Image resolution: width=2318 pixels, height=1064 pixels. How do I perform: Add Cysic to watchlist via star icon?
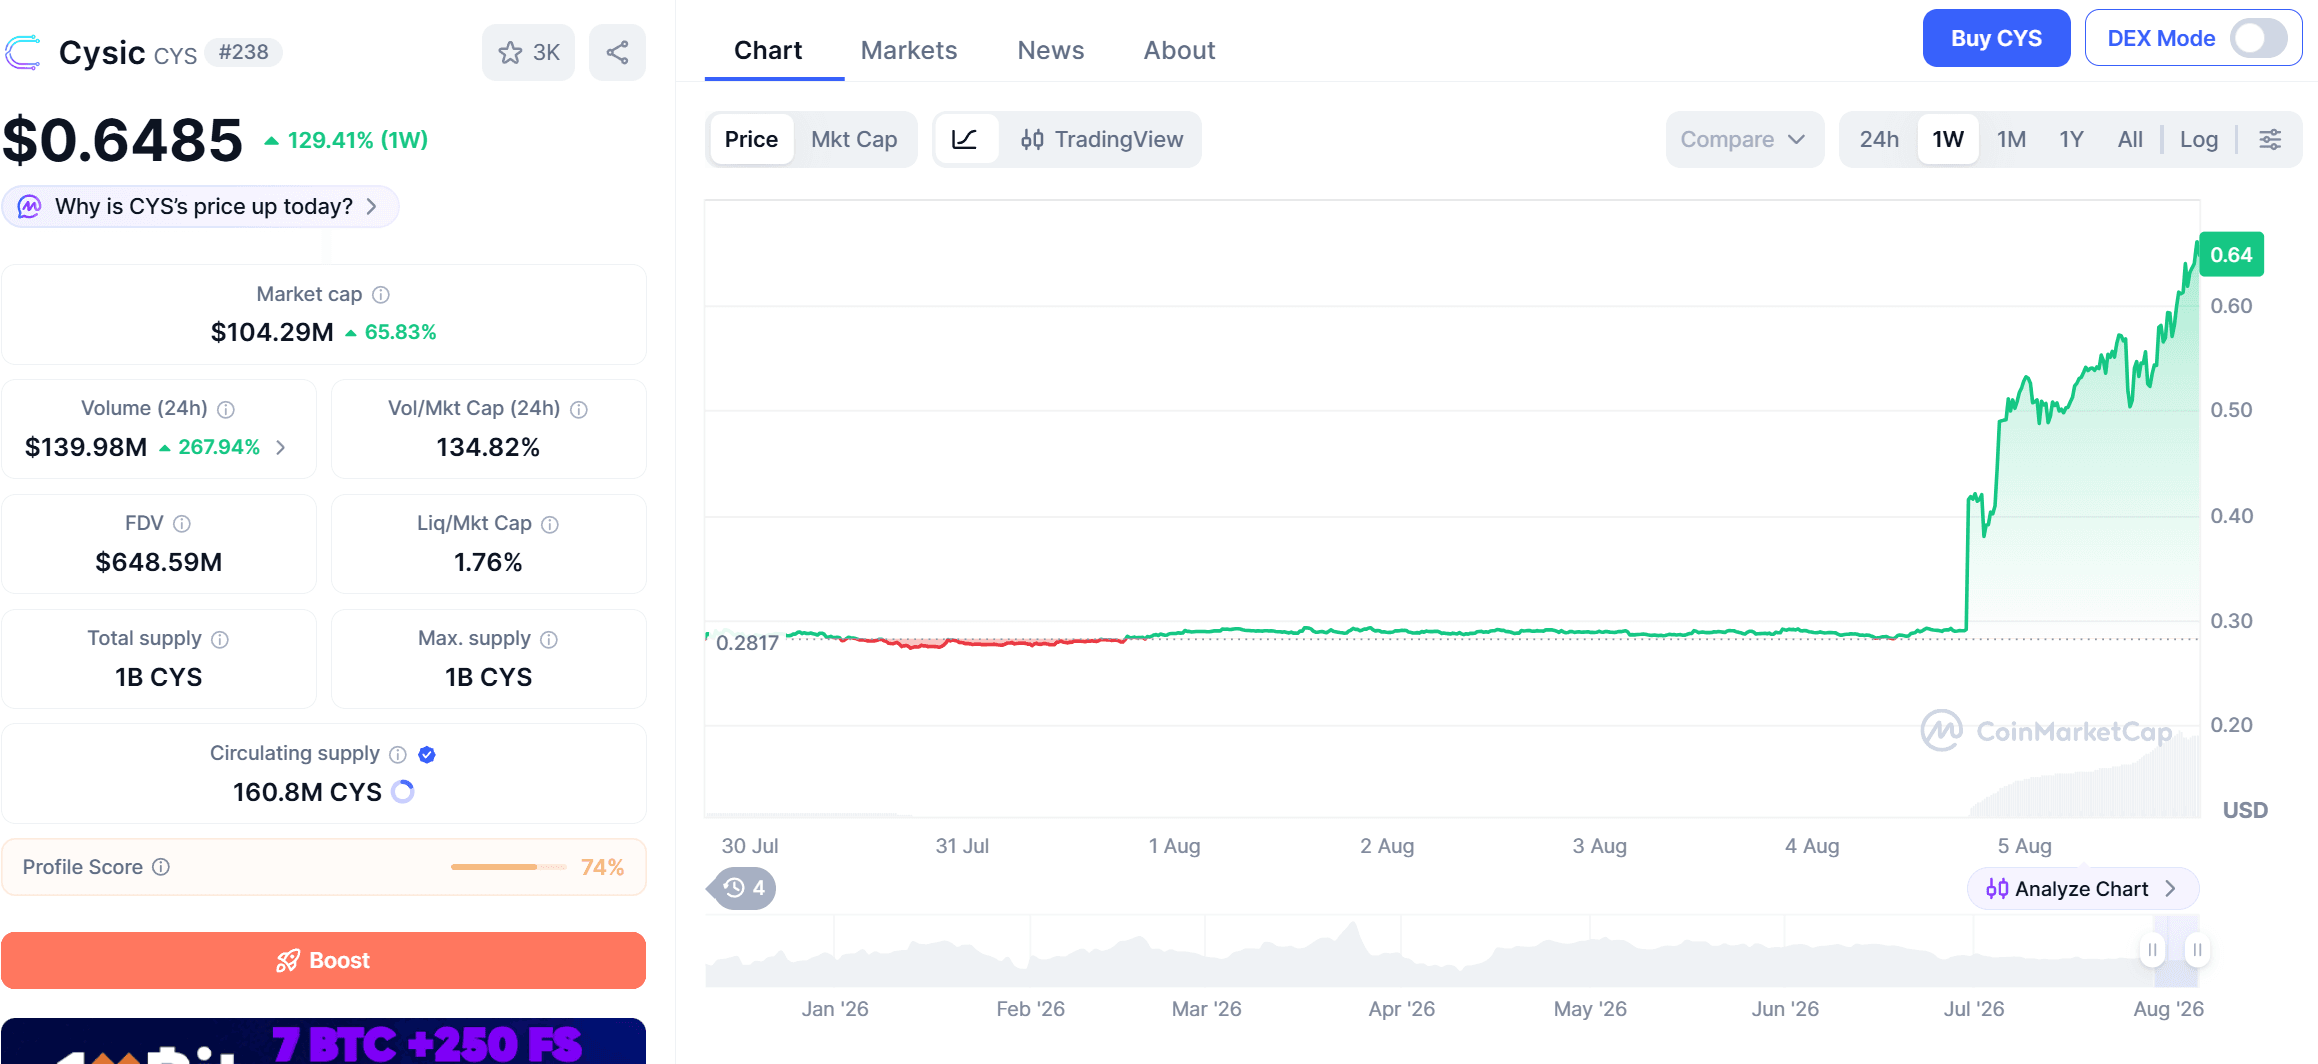528,52
